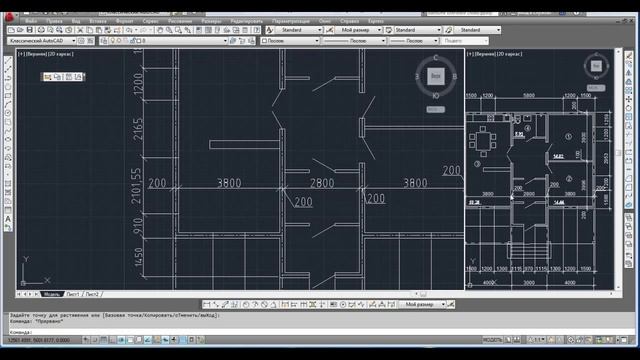Click the Open file icon
This screenshot has height=360, width=640.
pos(20,30)
